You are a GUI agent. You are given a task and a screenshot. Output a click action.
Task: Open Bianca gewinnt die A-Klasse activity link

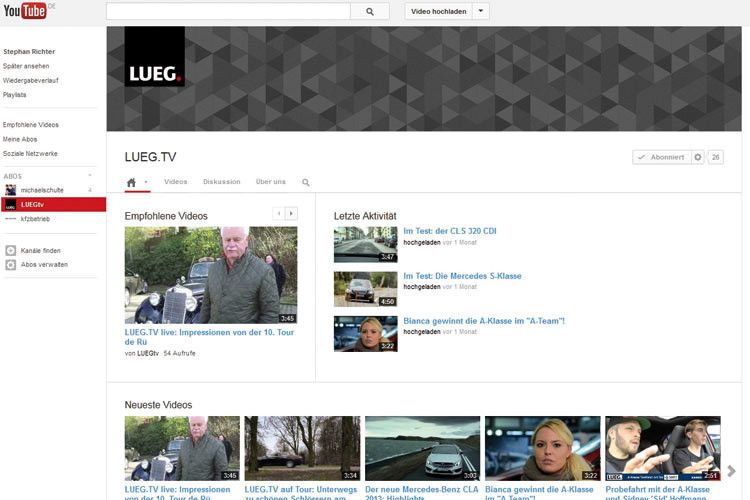click(x=484, y=321)
